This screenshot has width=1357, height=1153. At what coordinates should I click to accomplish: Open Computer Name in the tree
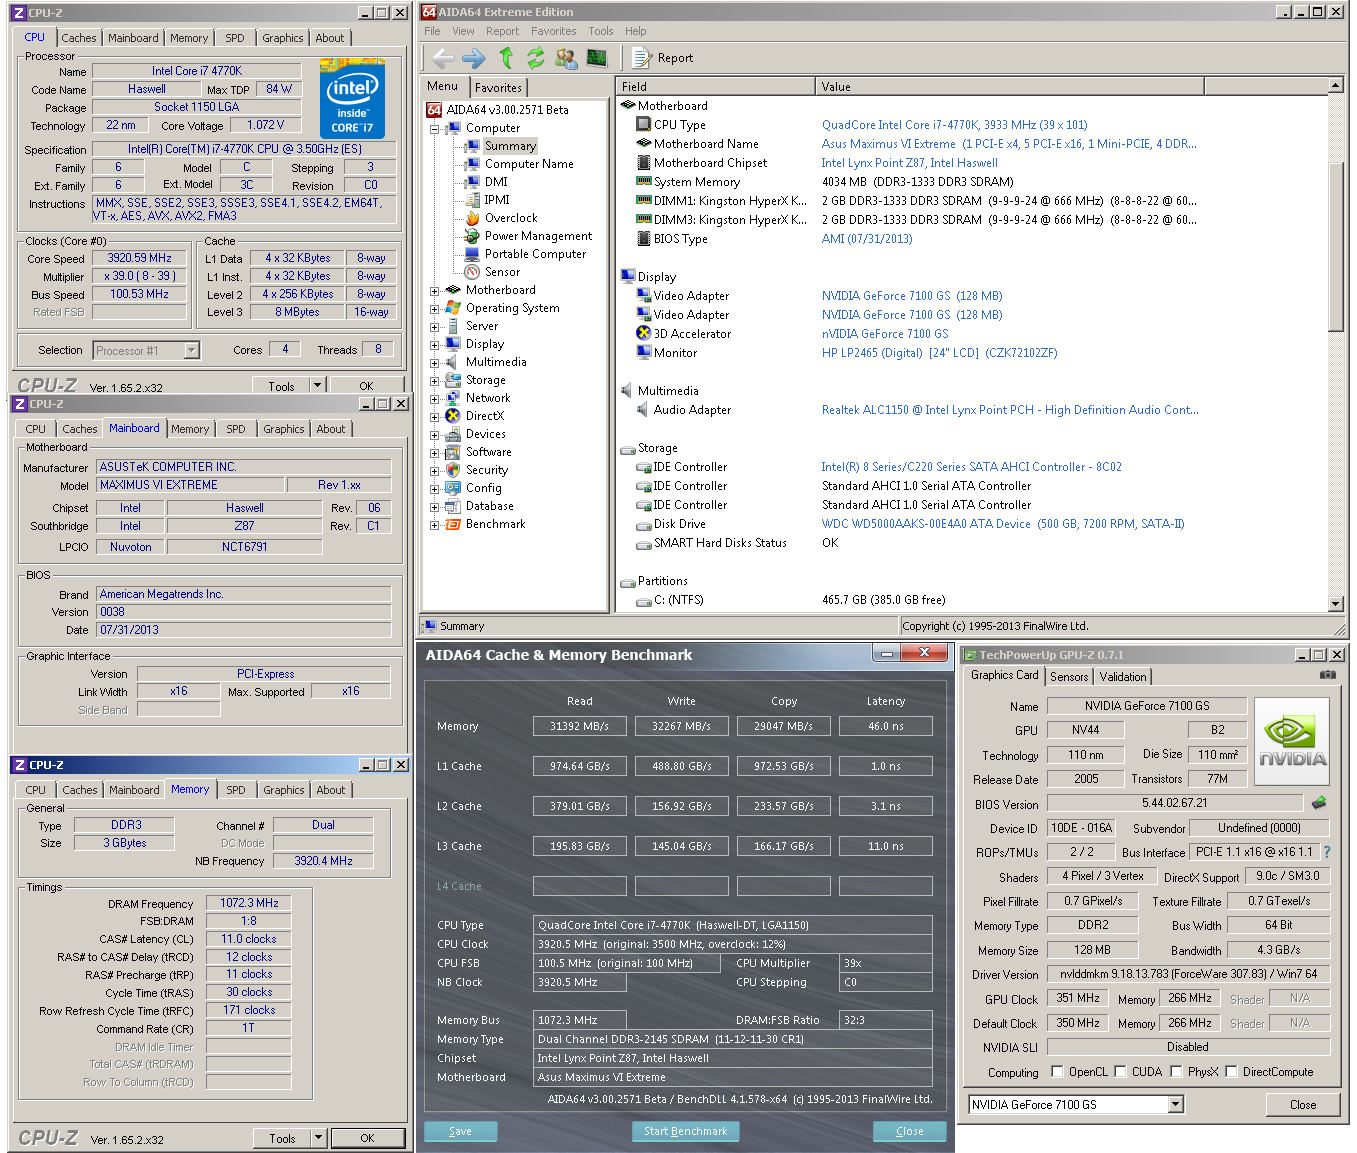click(x=529, y=164)
